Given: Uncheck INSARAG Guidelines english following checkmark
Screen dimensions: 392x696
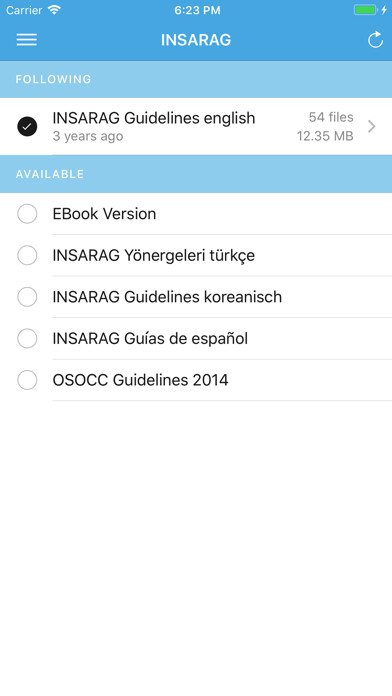Looking at the screenshot, I should pyautogui.click(x=27, y=127).
